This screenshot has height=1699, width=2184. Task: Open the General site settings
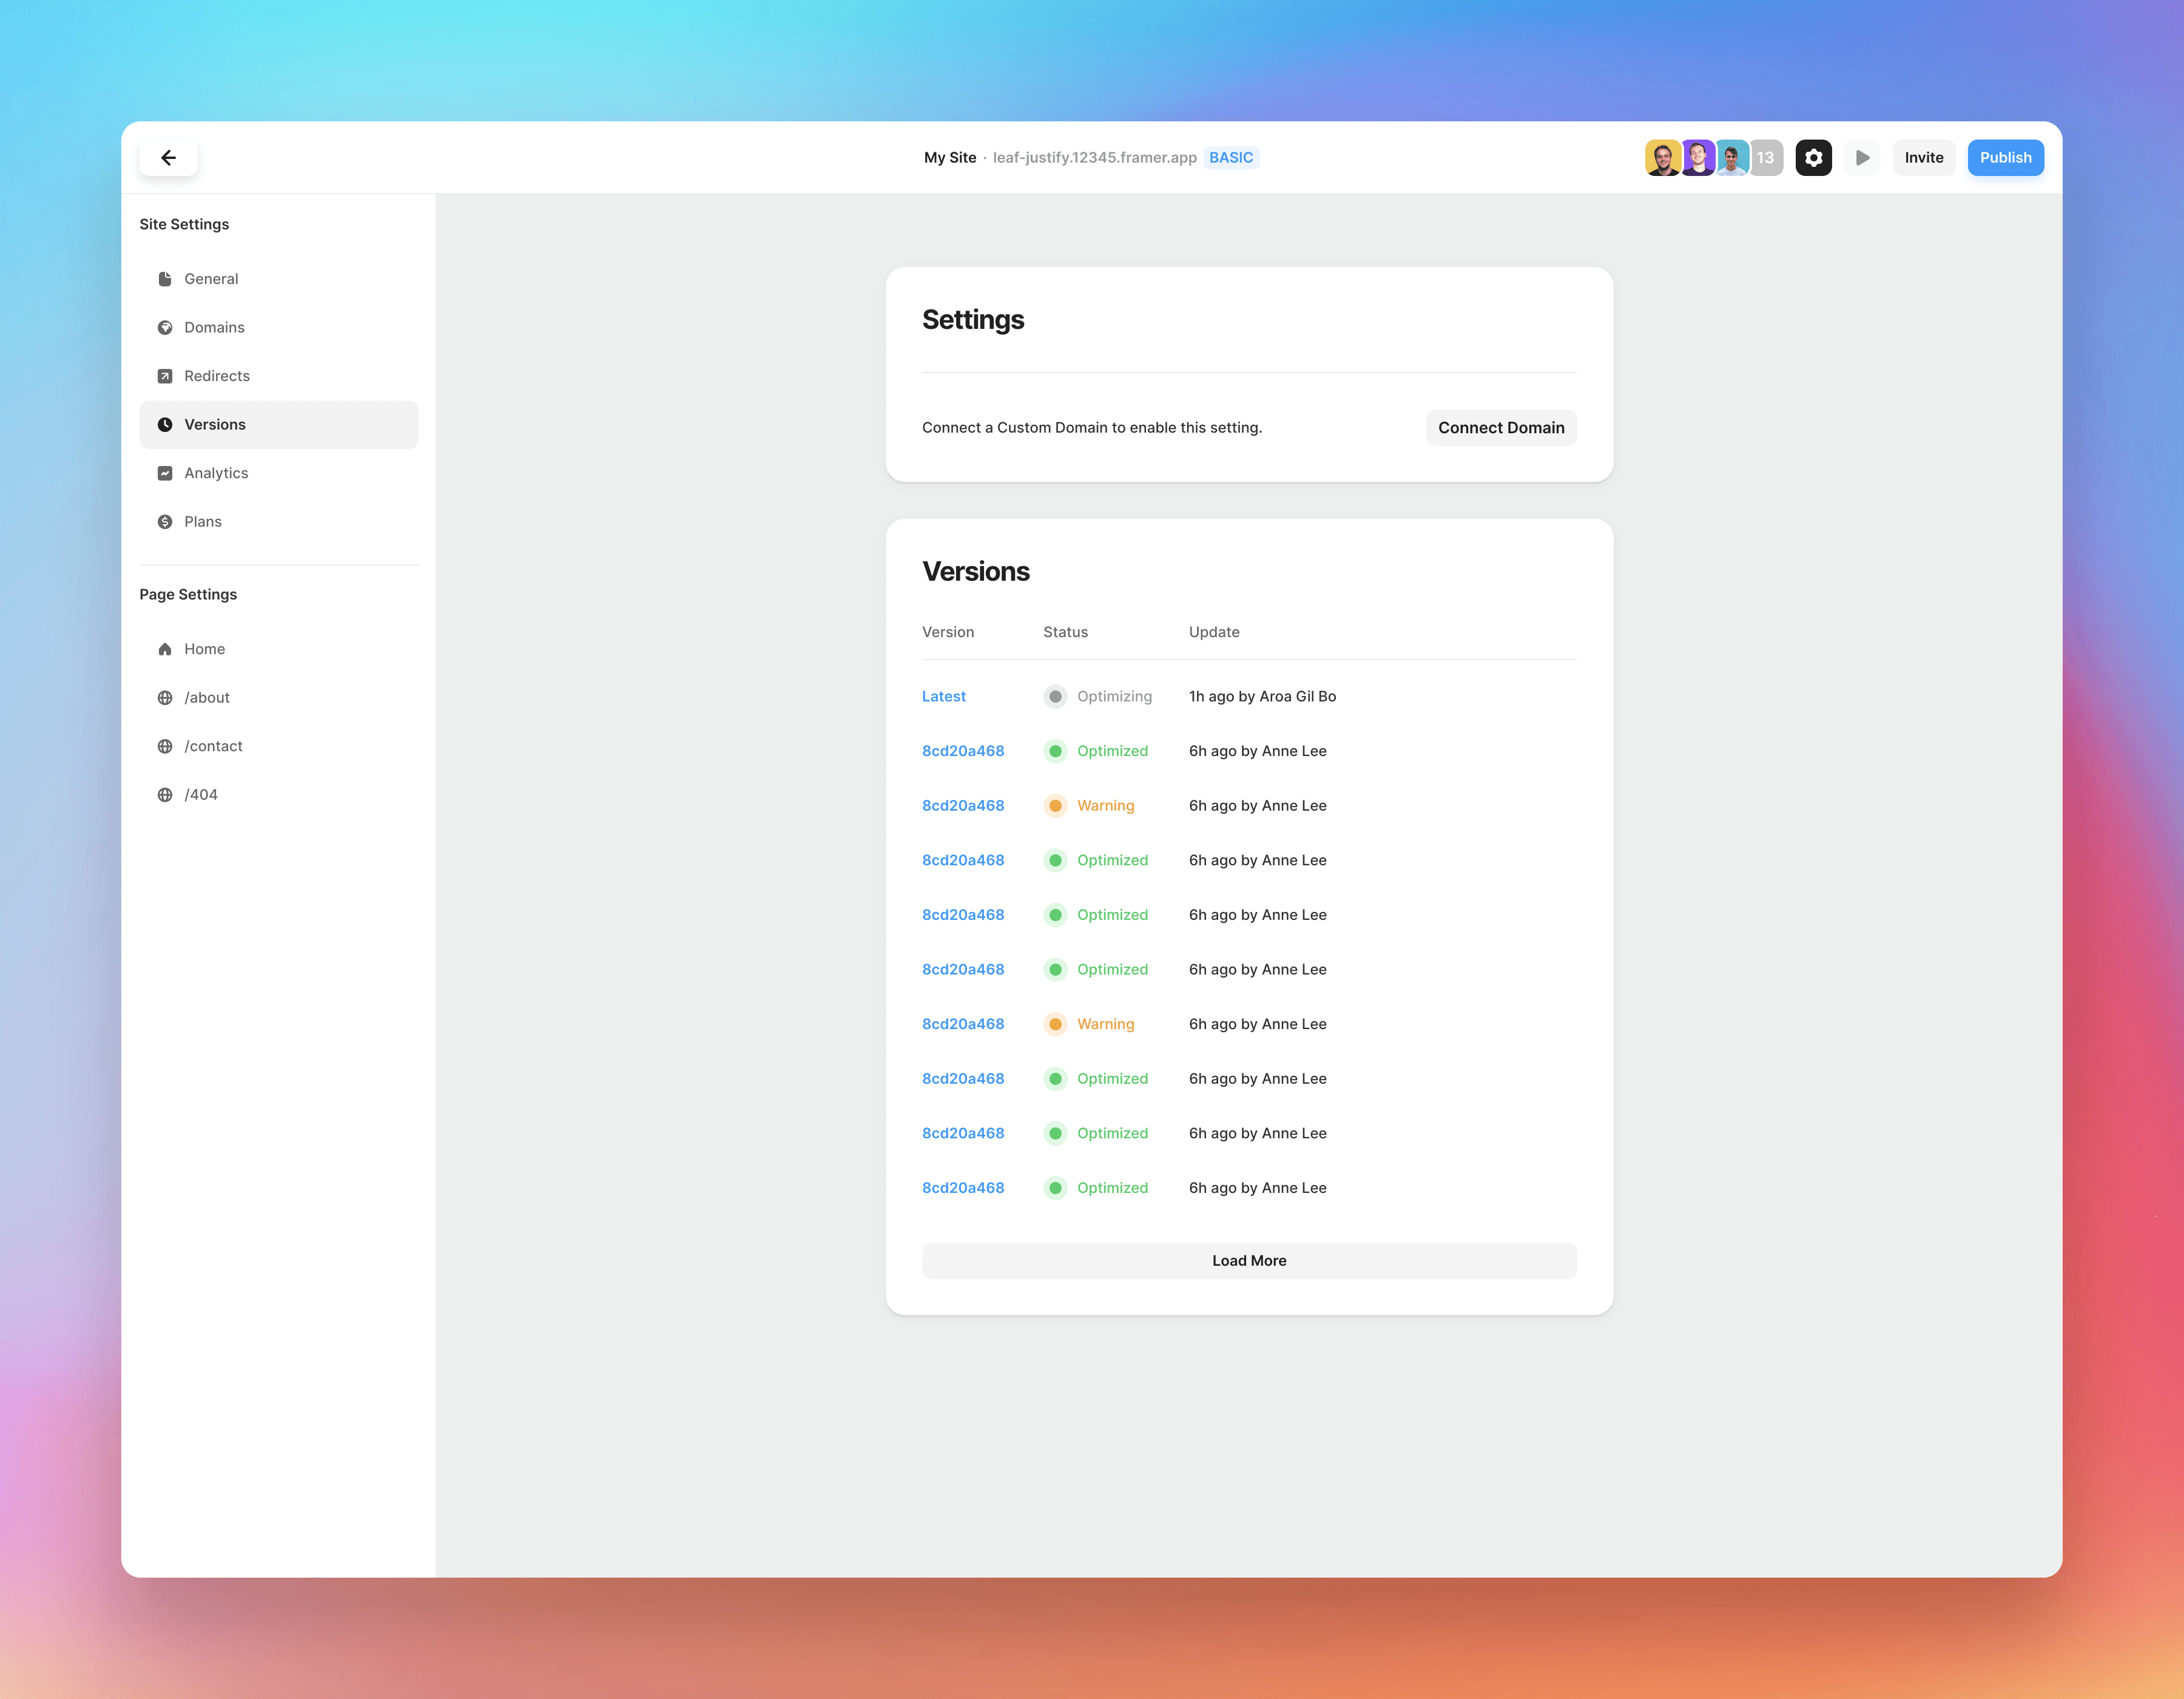[x=211, y=279]
